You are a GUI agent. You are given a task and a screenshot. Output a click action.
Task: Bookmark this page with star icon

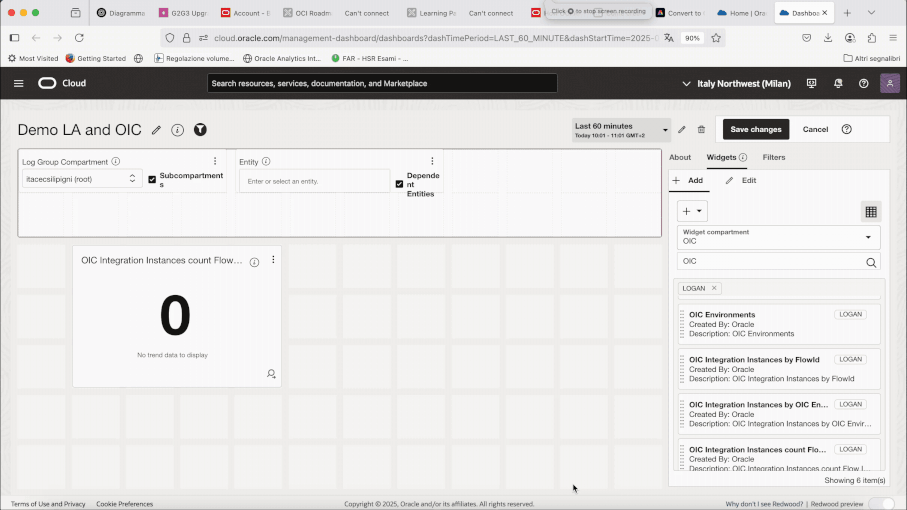pyautogui.click(x=716, y=38)
